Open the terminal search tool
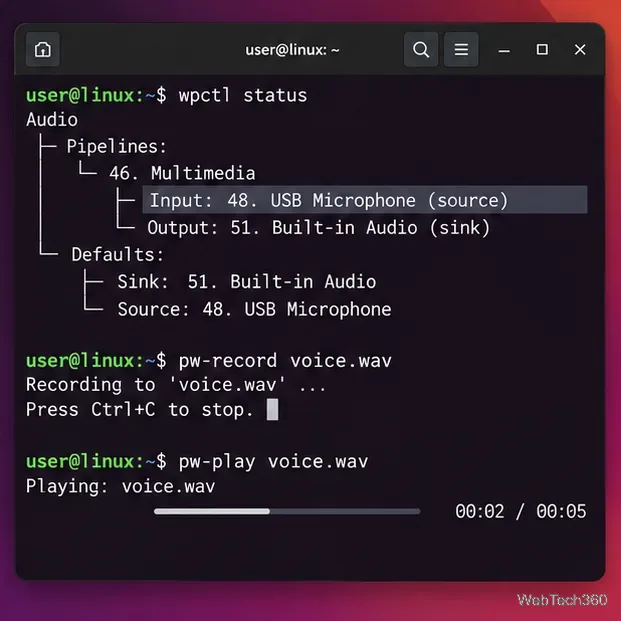Image resolution: width=621 pixels, height=621 pixels. 421,50
